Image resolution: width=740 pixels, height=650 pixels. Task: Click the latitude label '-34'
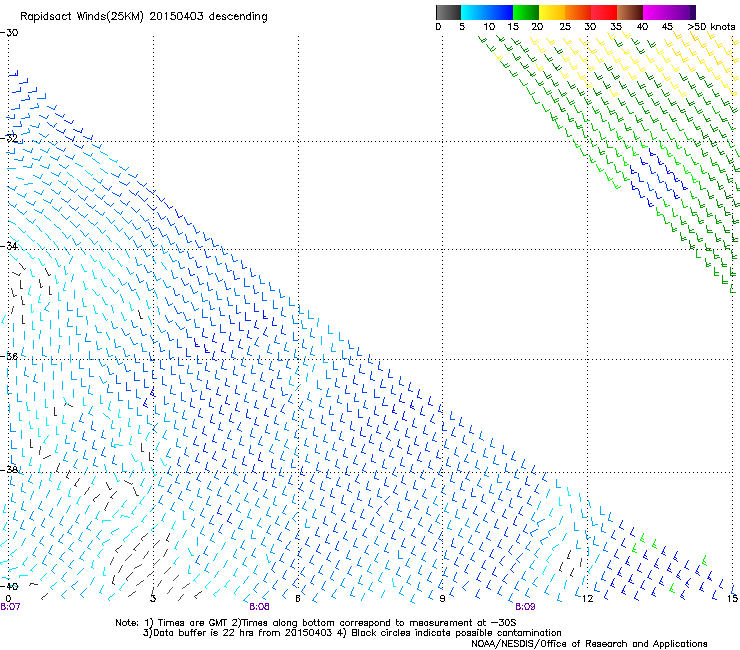pos(9,246)
